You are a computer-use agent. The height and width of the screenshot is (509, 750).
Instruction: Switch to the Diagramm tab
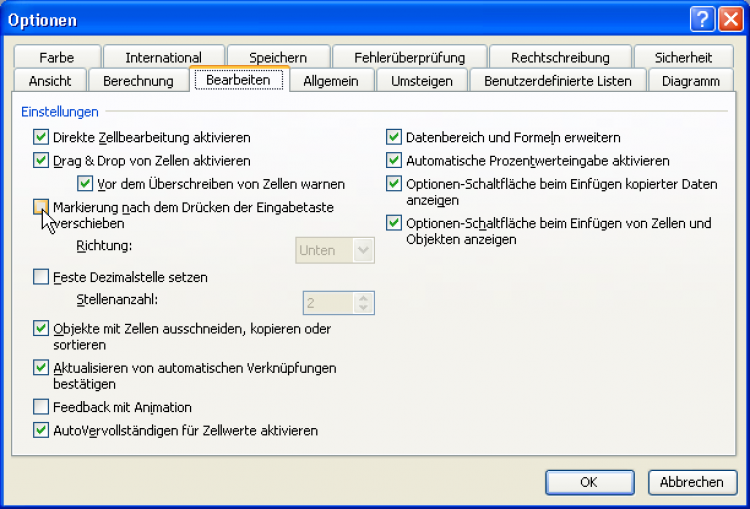point(690,81)
